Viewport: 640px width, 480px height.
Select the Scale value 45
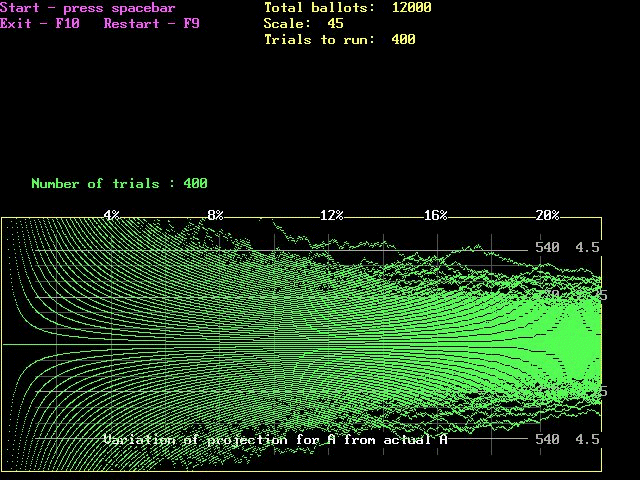(336, 24)
